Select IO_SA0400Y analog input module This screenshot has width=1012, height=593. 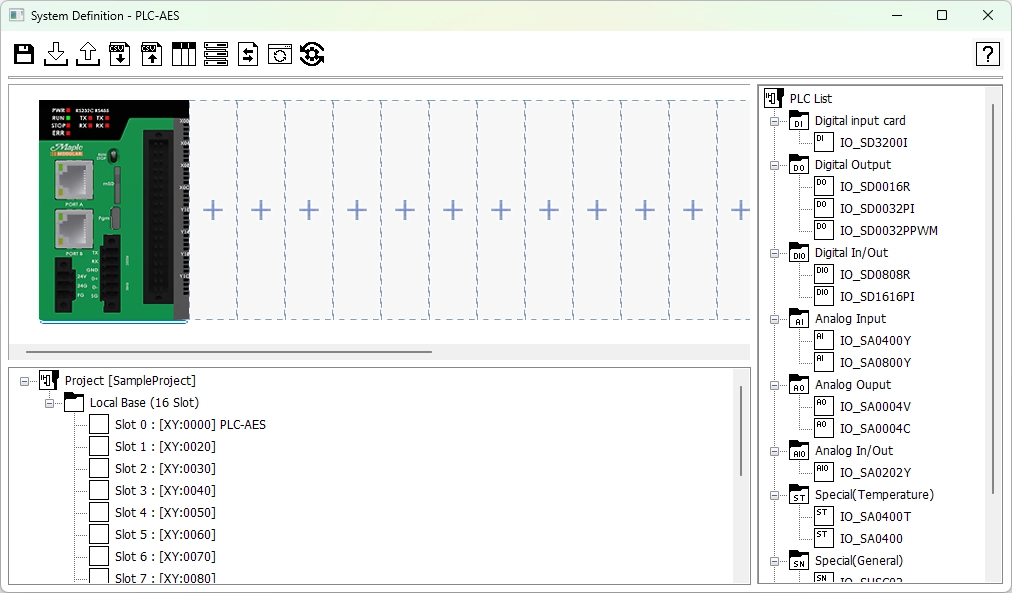(x=875, y=341)
